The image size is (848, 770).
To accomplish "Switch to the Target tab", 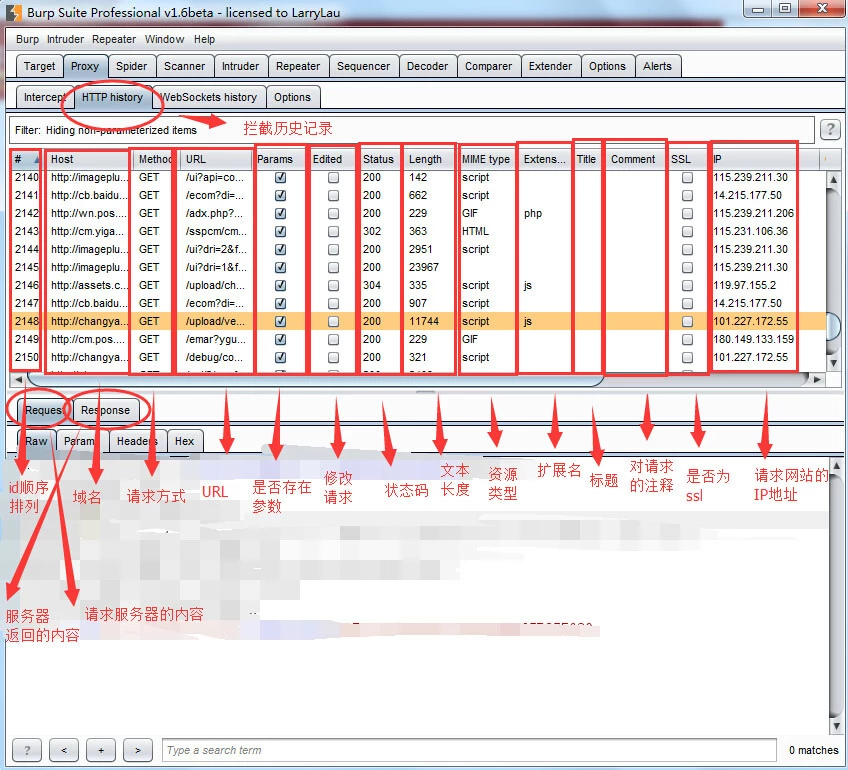I will (39, 66).
